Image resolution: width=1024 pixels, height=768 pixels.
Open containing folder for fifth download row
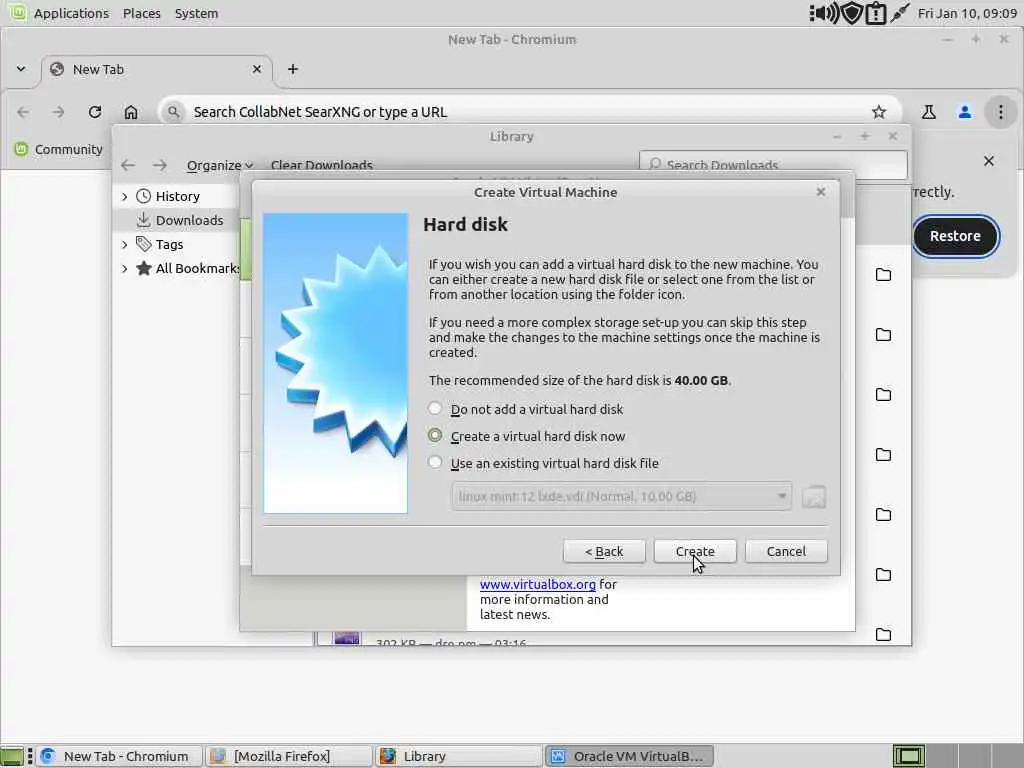point(884,515)
